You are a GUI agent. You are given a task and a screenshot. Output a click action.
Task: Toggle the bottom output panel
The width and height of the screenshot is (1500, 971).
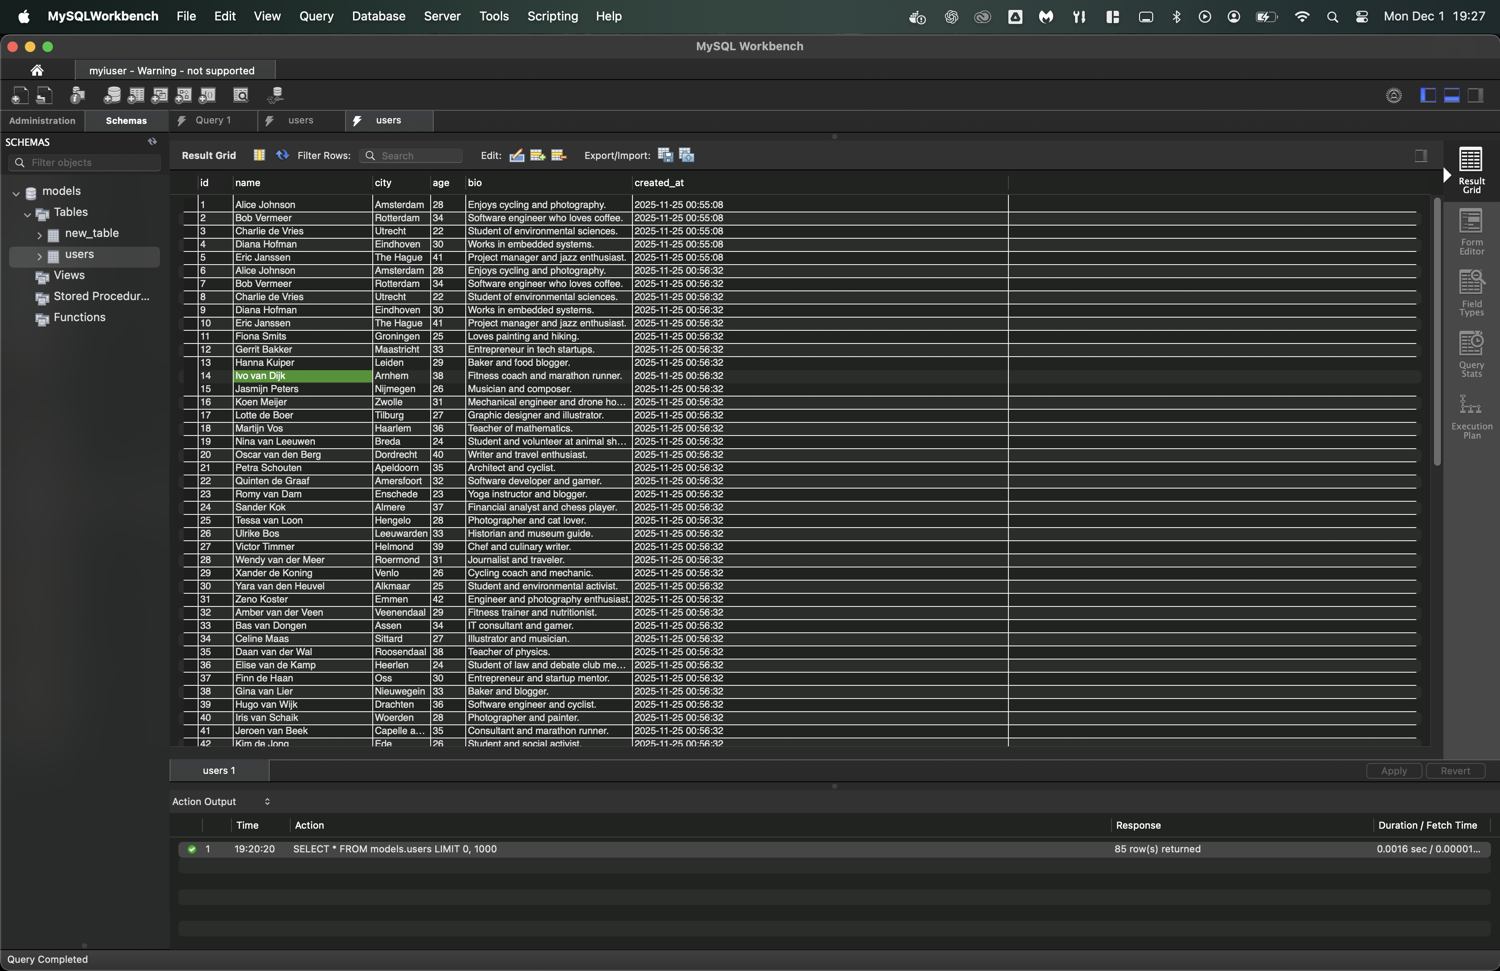1452,95
